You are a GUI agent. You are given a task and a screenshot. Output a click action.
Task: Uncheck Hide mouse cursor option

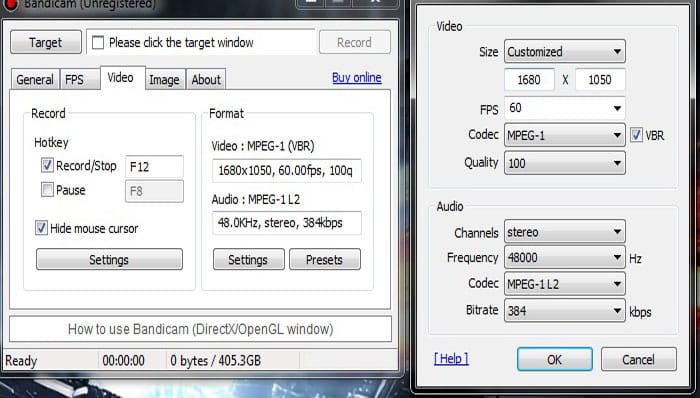click(x=41, y=228)
